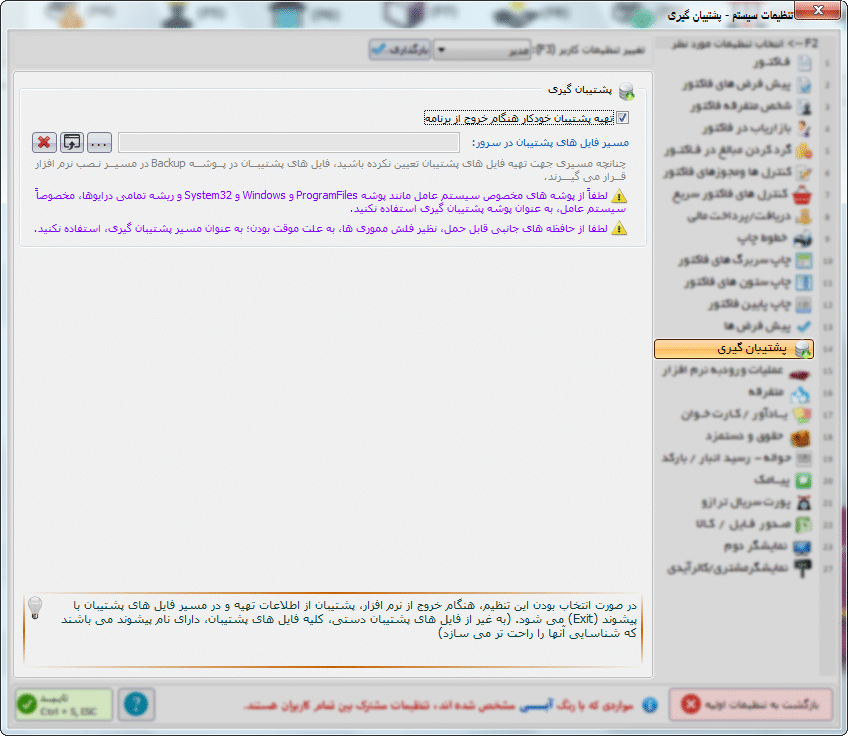This screenshot has width=848, height=736.
Task: Open شخص متفرقه فاکتور settings via its person icon
Action: [804, 107]
